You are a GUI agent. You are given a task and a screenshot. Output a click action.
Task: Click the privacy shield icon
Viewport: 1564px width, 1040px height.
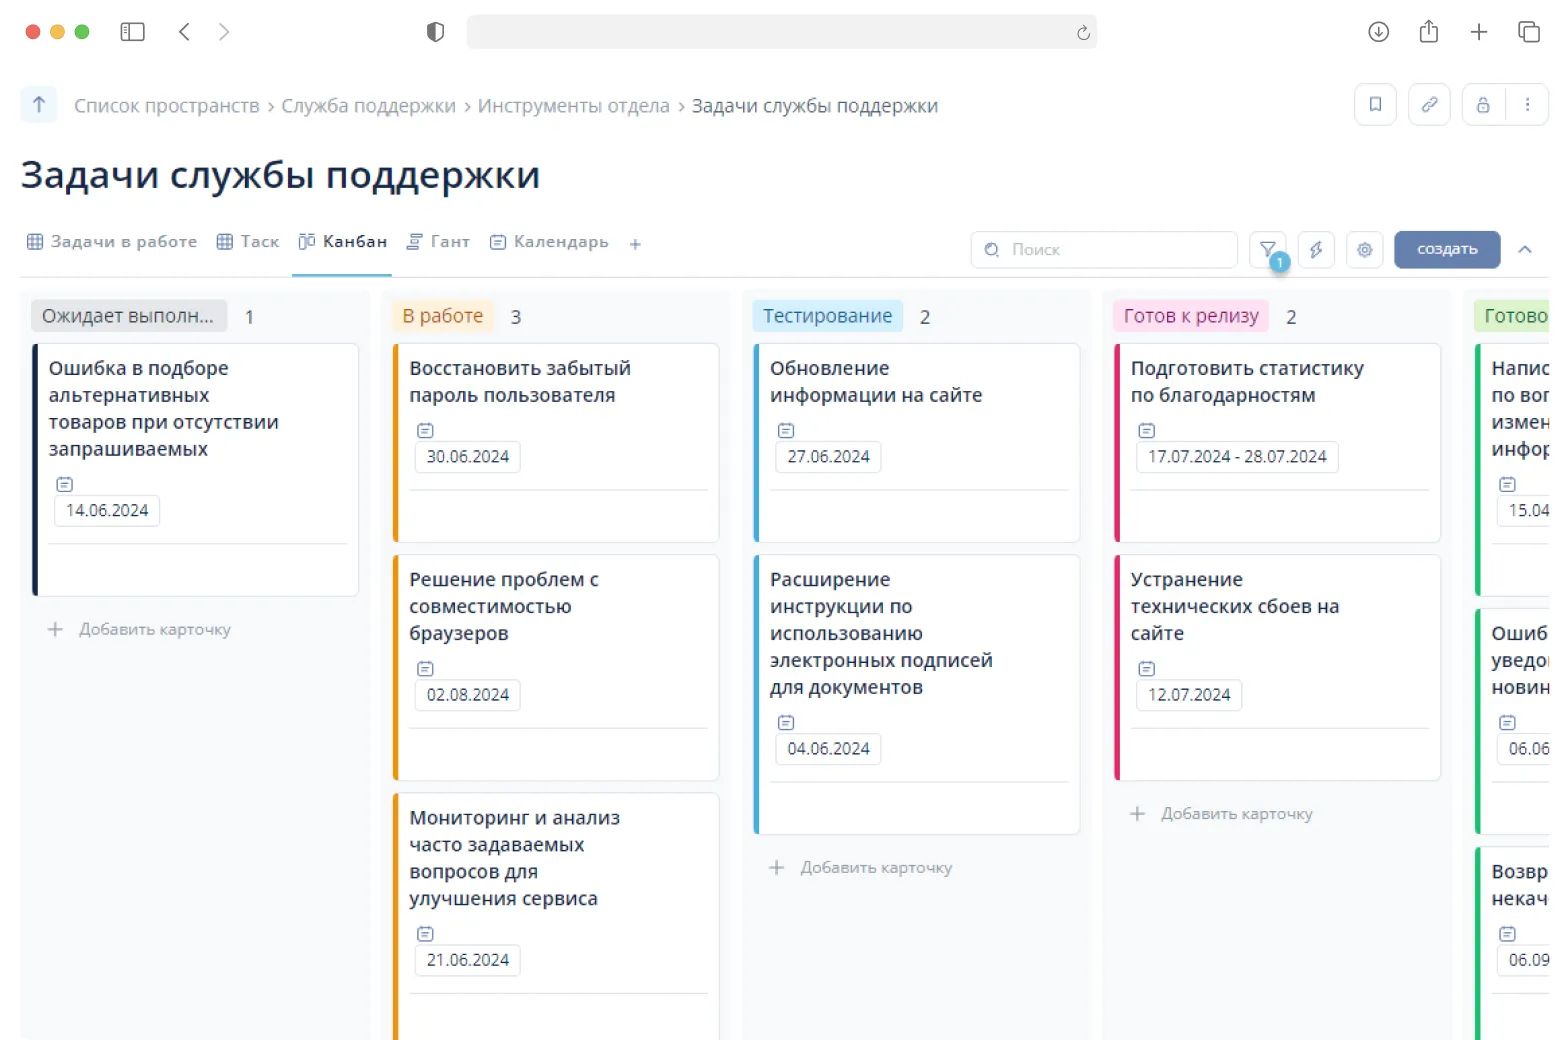pos(435,32)
